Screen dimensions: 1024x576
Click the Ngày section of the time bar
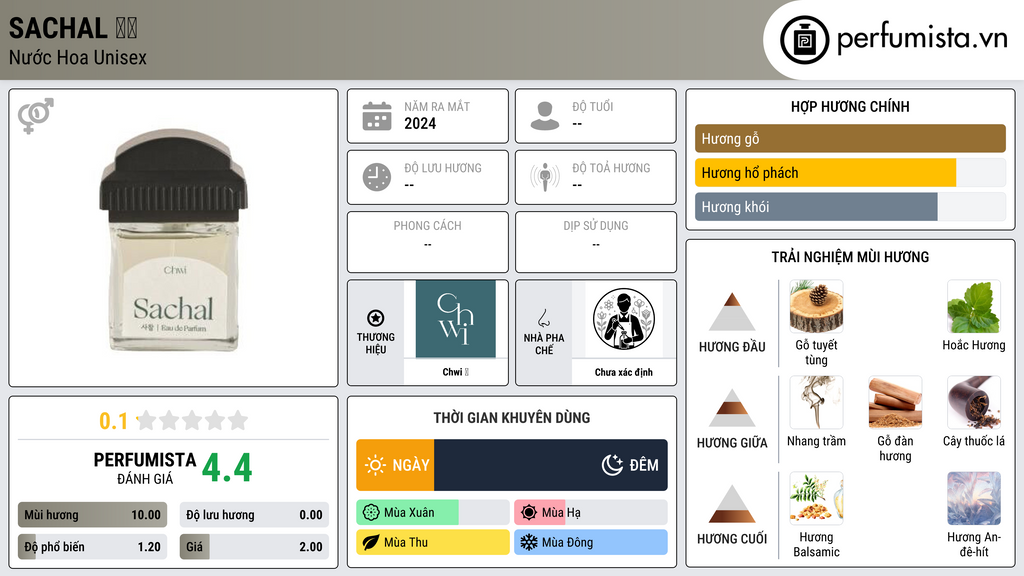tap(395, 465)
